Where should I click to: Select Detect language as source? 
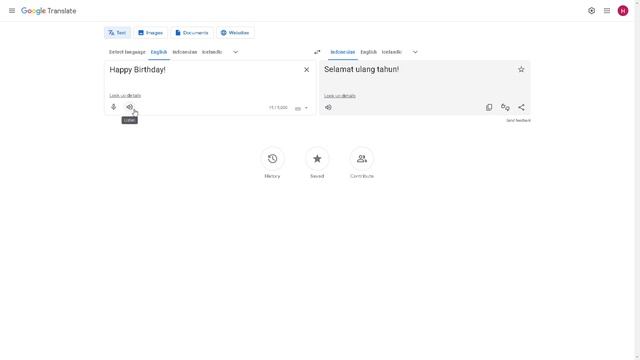127,52
